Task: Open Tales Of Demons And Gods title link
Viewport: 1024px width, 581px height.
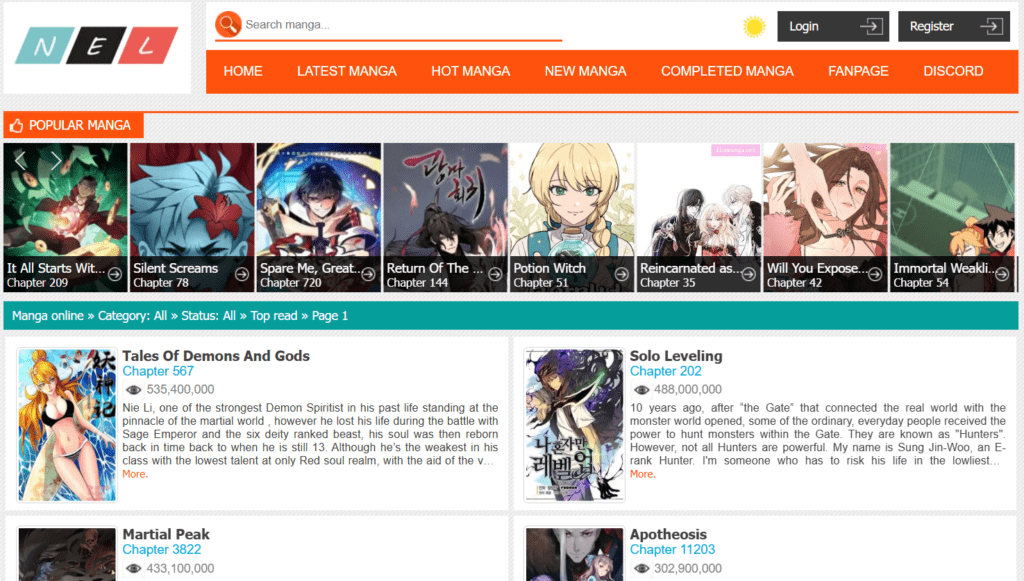Action: click(216, 356)
